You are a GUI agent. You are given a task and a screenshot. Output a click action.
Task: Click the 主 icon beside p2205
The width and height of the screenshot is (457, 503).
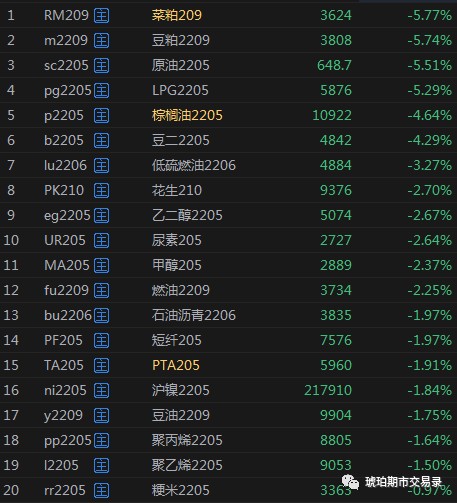tap(101, 115)
